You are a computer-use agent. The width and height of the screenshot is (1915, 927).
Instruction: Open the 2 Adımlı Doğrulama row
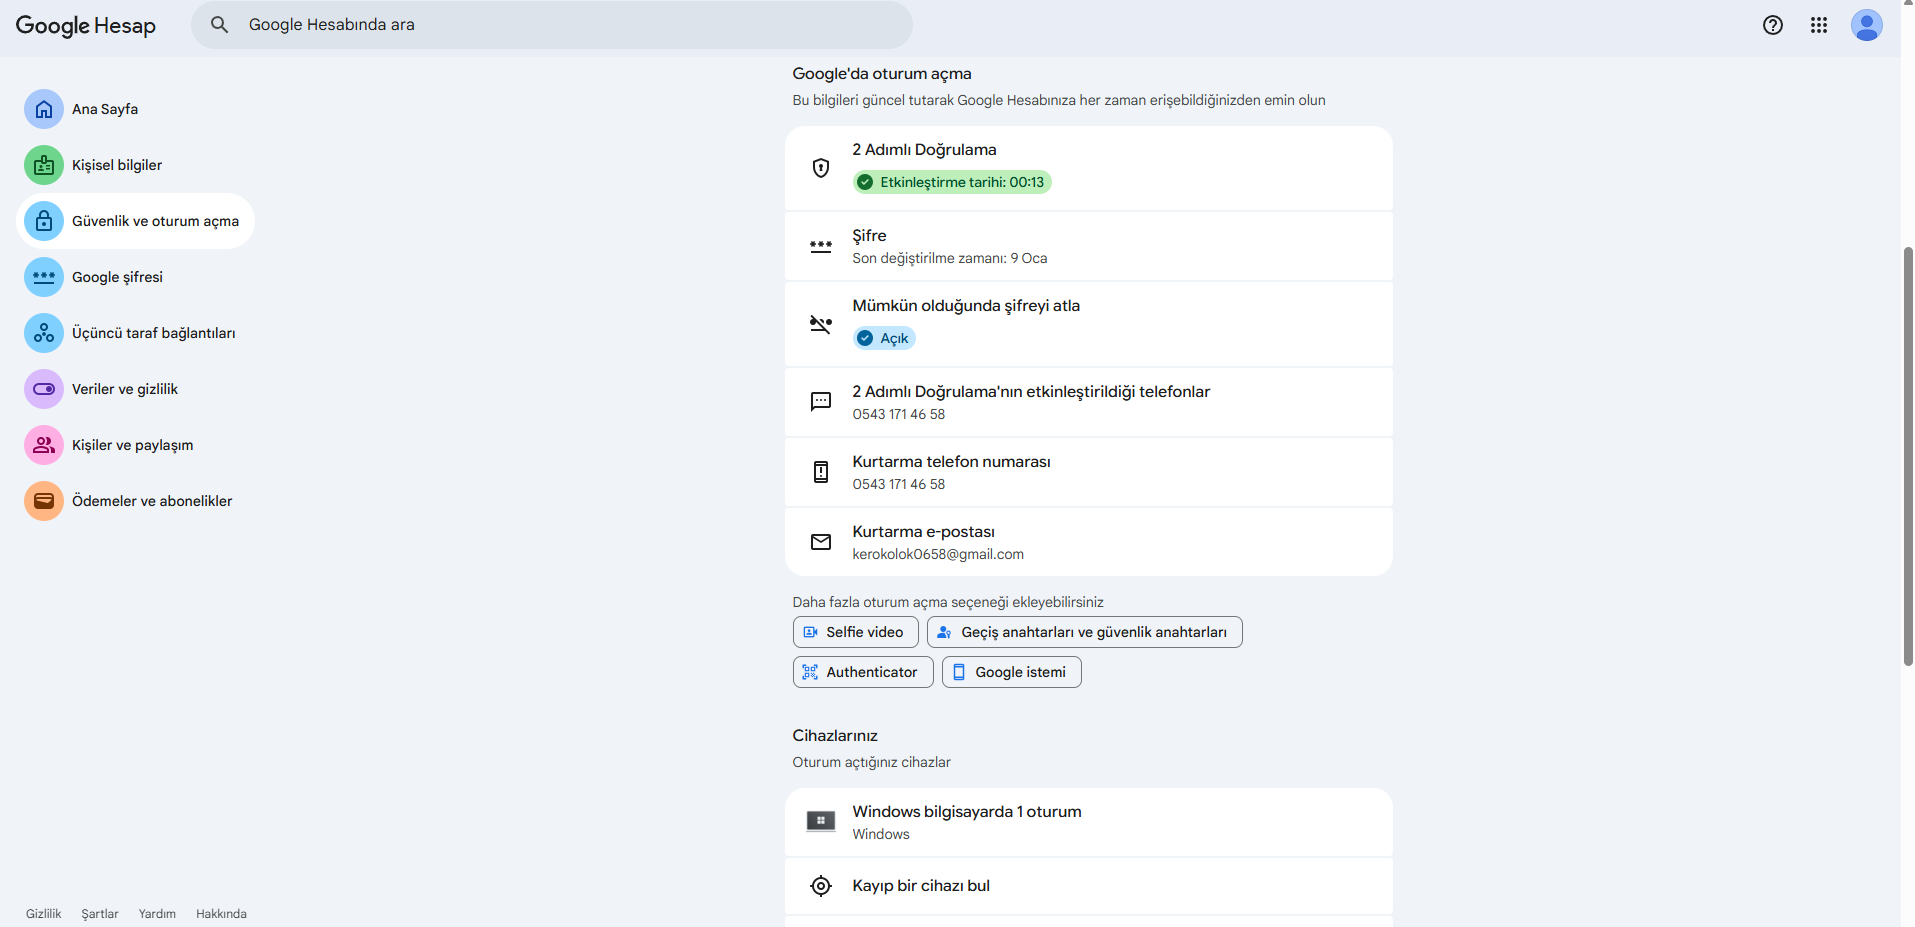[x=1088, y=168]
